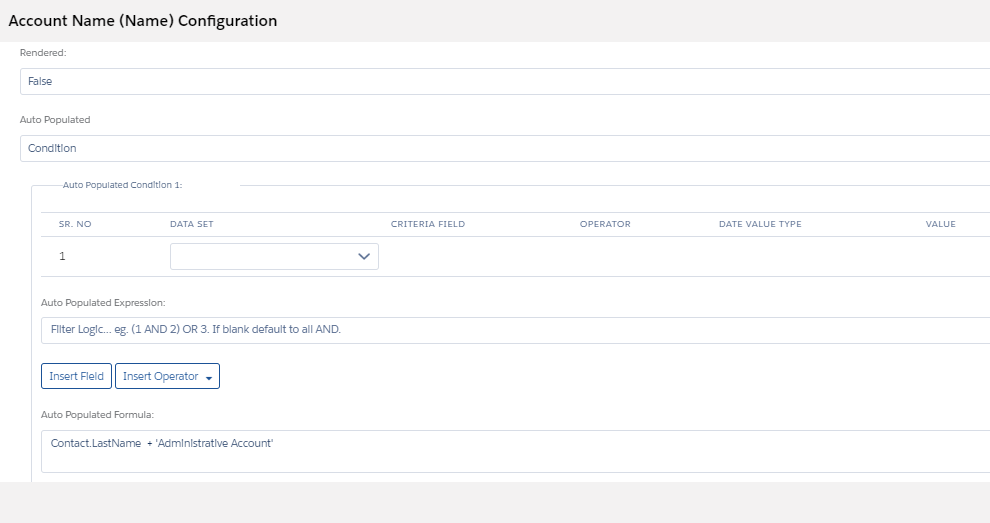Click the SR. NO column header
Image resolution: width=990 pixels, height=523 pixels.
(x=75, y=224)
